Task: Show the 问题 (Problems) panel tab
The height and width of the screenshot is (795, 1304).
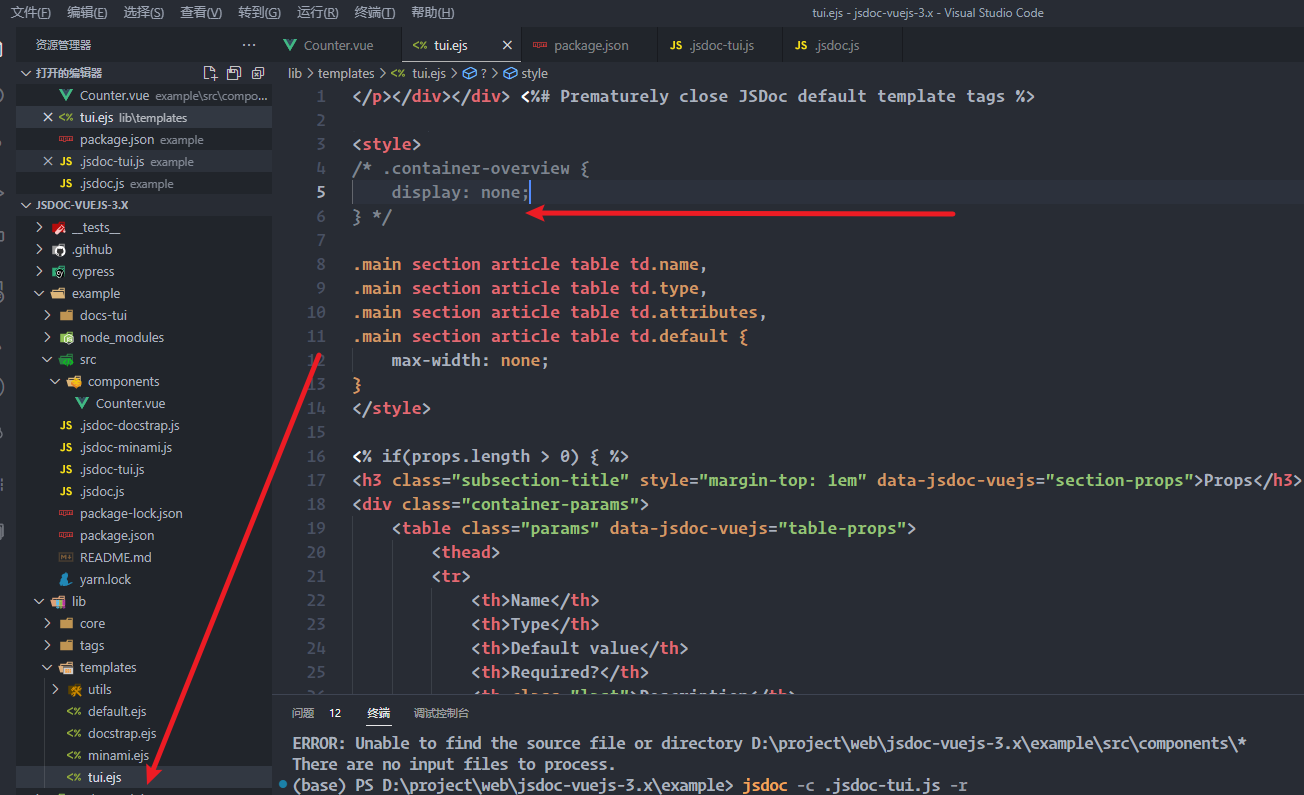Action: (303, 713)
